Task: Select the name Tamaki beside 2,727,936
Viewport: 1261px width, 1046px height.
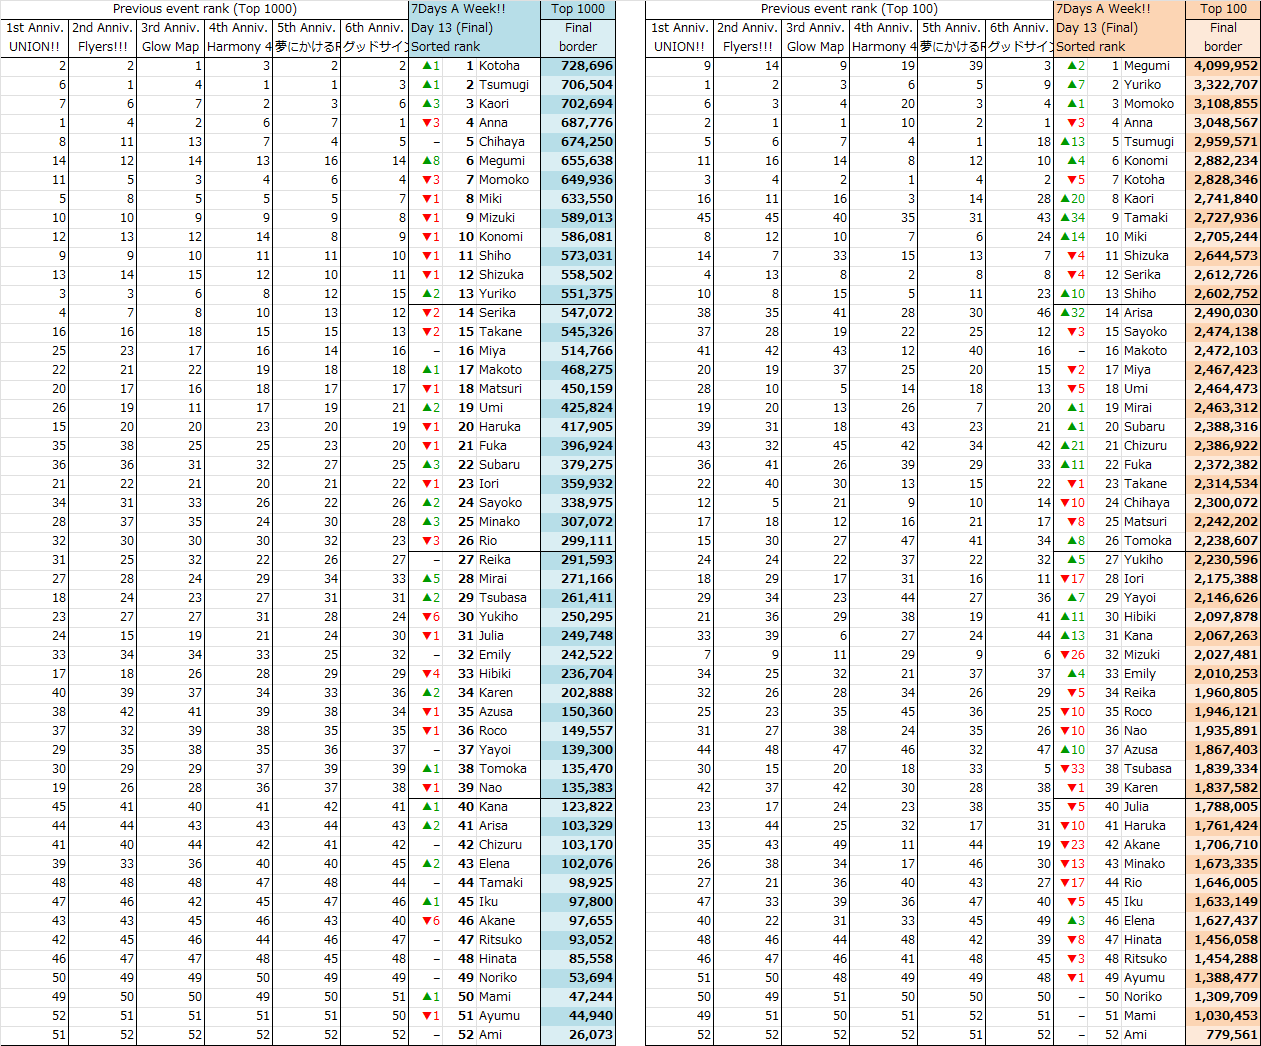Action: [1145, 218]
